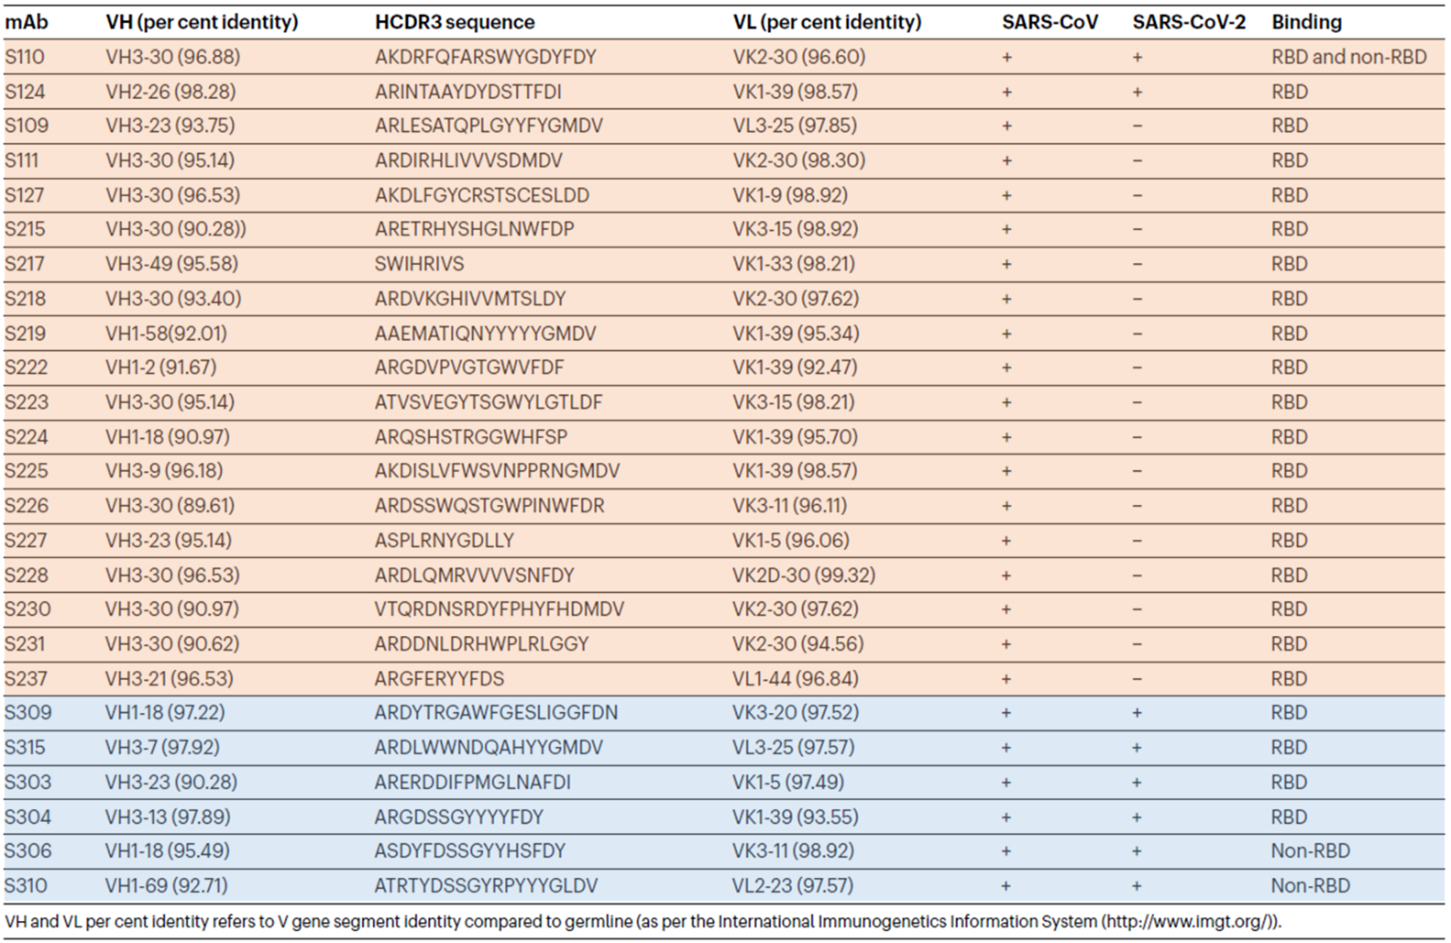The image size is (1451, 943).
Task: Click the imgt.org URL in the footnote
Action: (1186, 921)
